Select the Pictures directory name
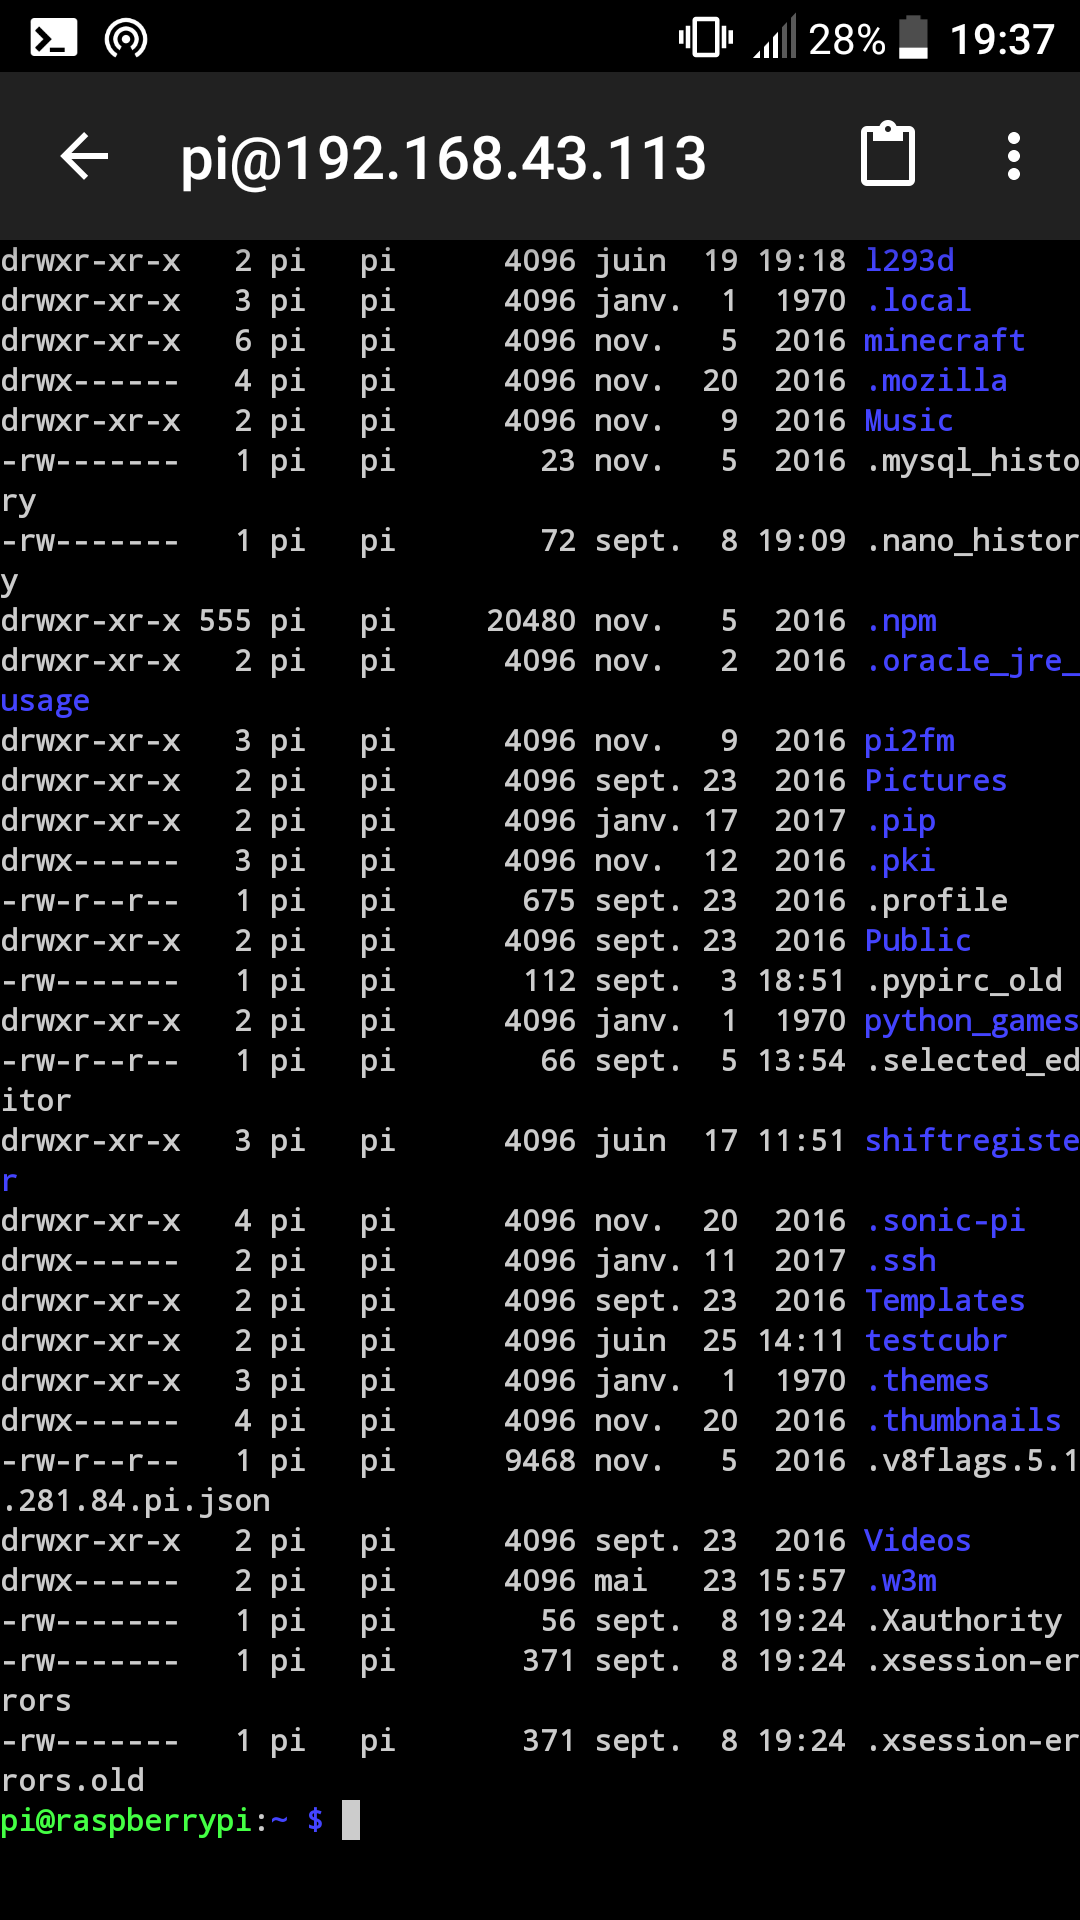Image resolution: width=1080 pixels, height=1920 pixels. 936,781
